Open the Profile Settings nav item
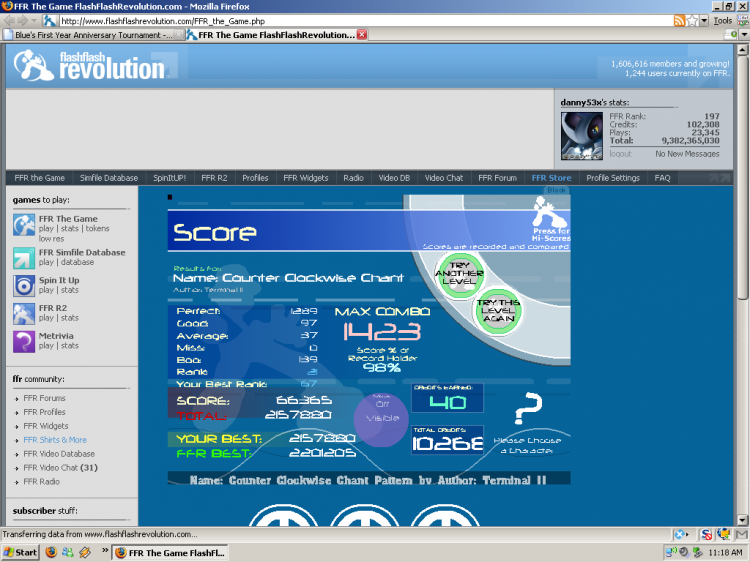This screenshot has width=750, height=562. (613, 178)
